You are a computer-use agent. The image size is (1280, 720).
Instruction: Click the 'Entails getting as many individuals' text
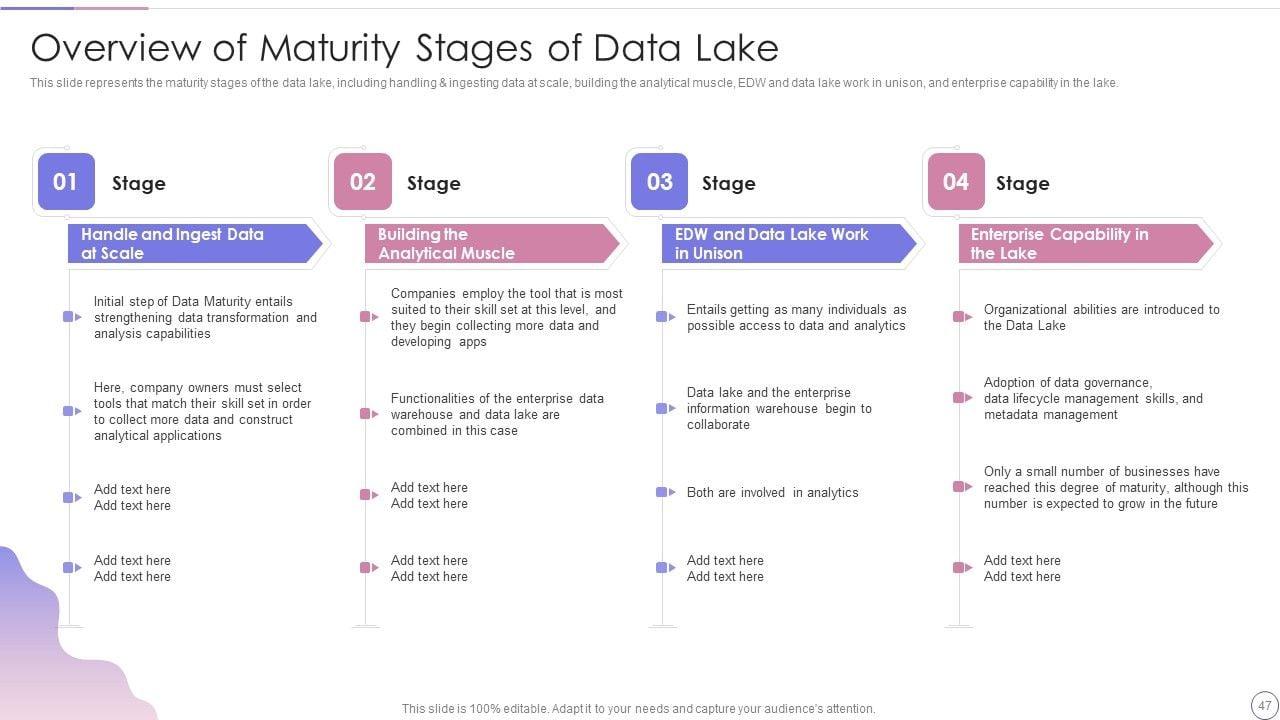coord(796,317)
